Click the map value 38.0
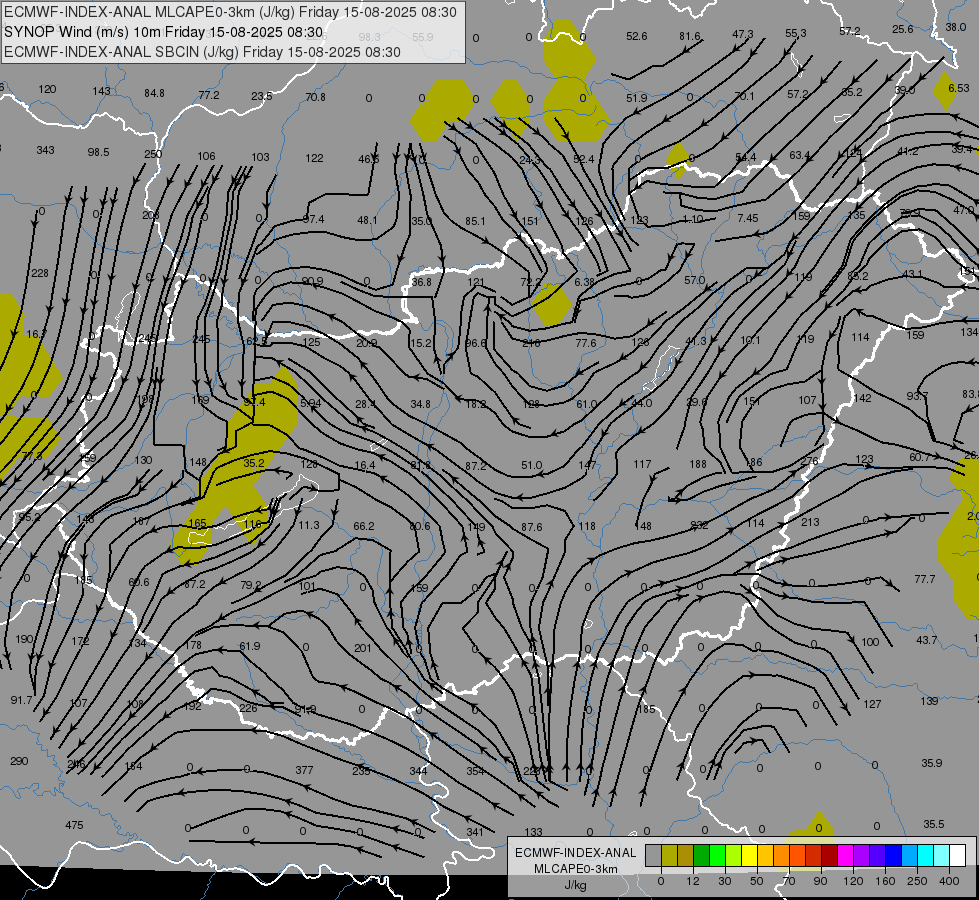The height and width of the screenshot is (900, 979). pos(955,27)
